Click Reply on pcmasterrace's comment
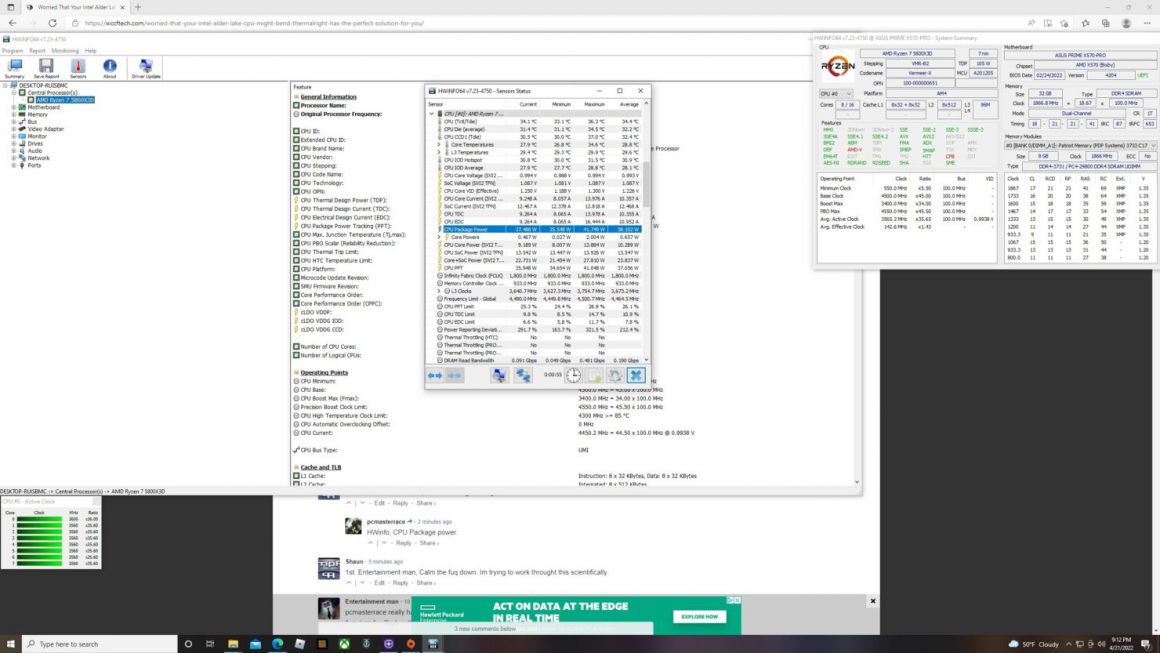The height and width of the screenshot is (653, 1160). (x=403, y=542)
